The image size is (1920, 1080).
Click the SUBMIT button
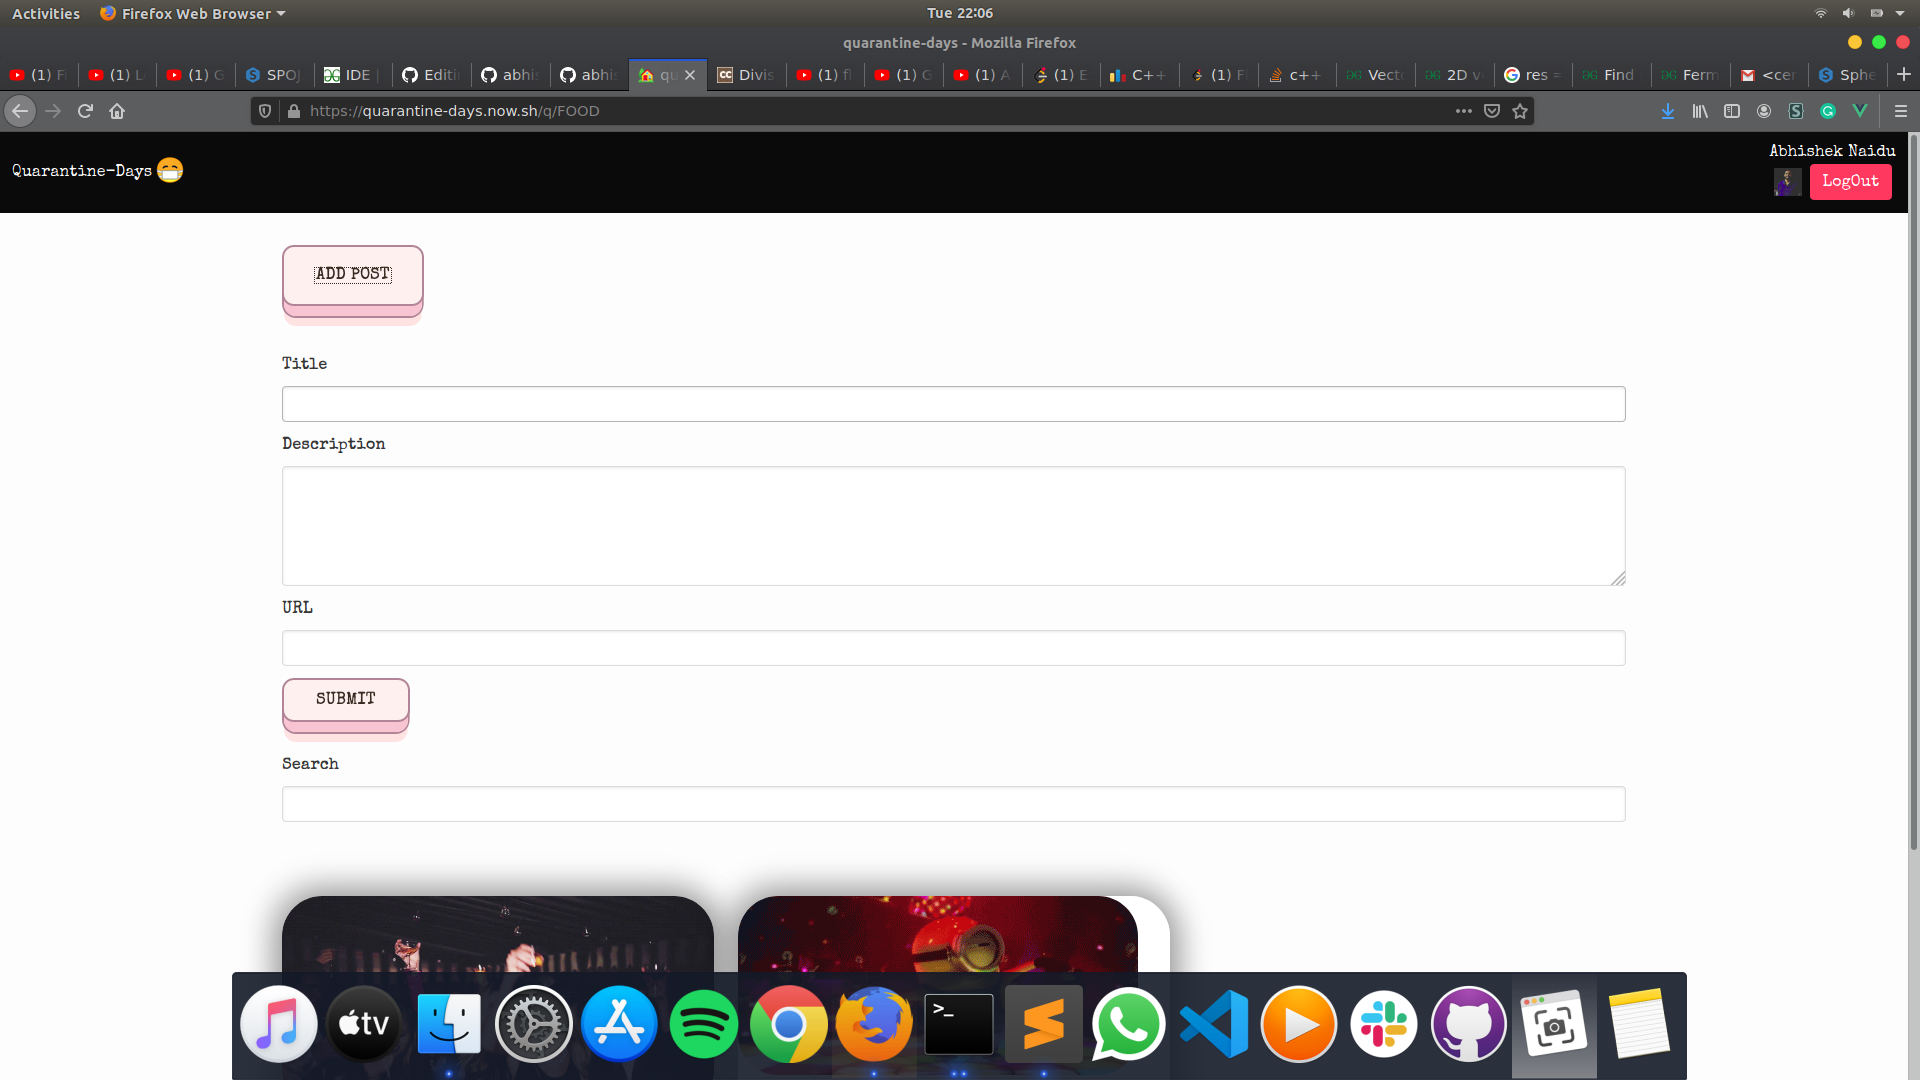[x=346, y=699]
